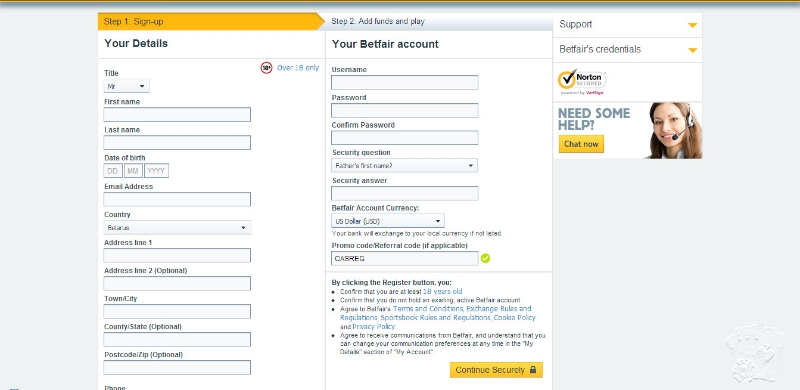Open the Cookie Policy link
The width and height of the screenshot is (800, 390).
pos(515,318)
